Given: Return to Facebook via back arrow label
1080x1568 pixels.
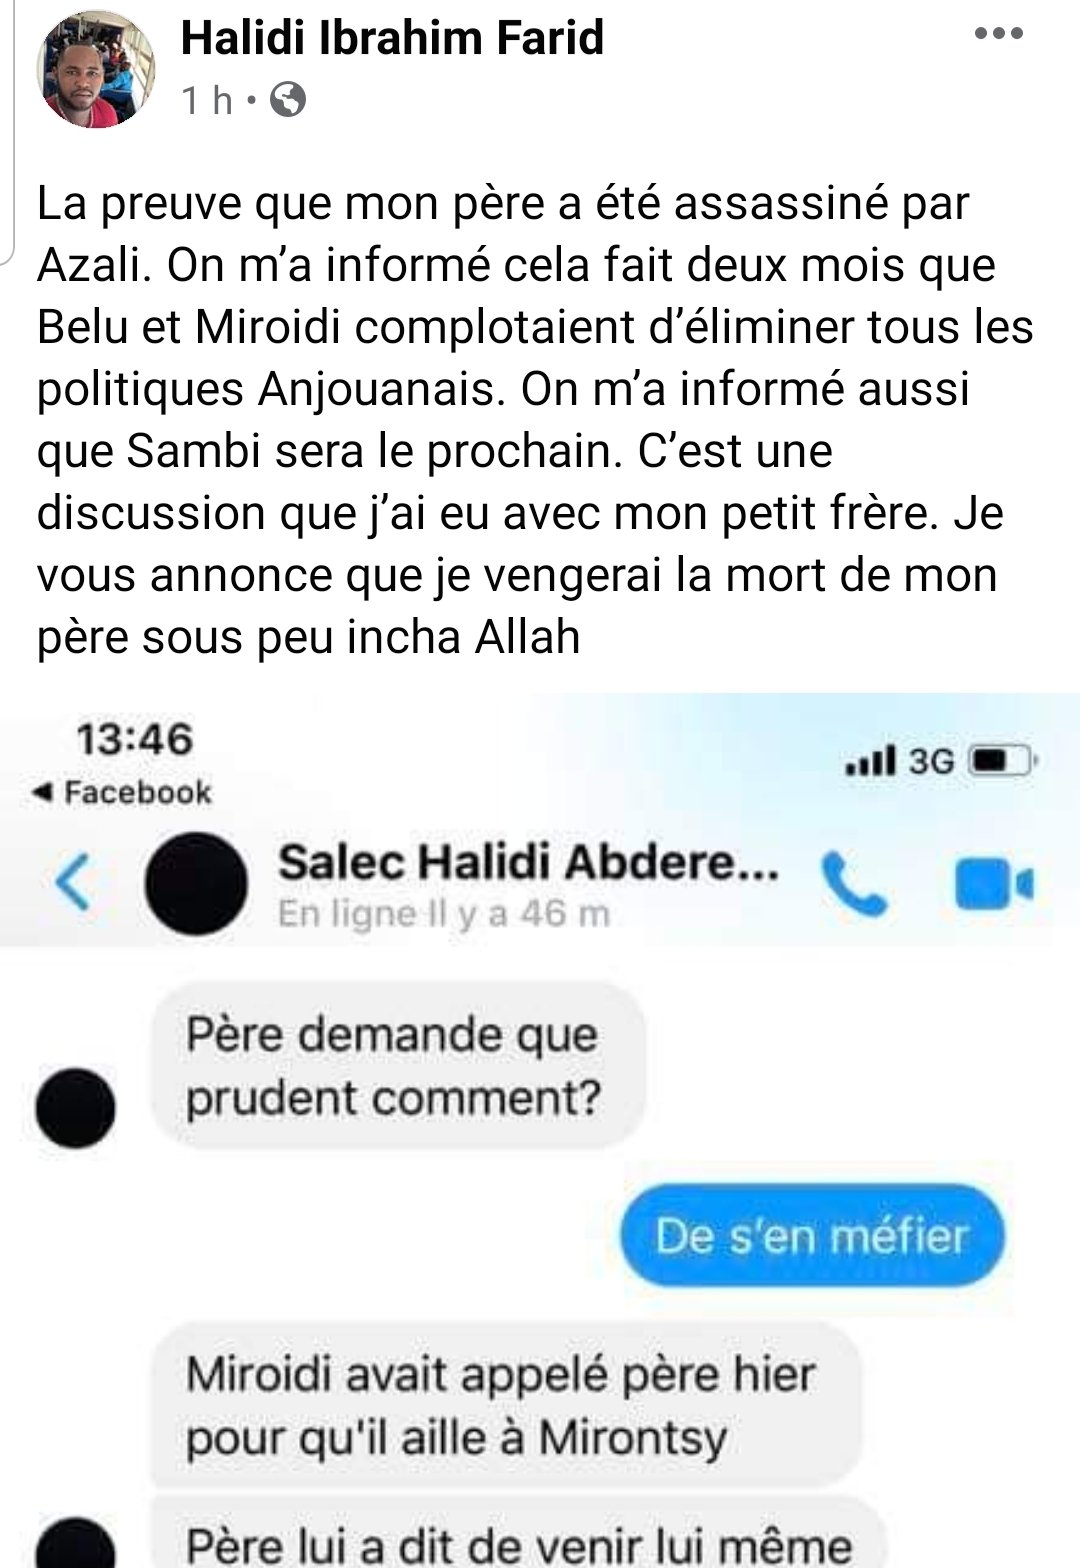Looking at the screenshot, I should [x=122, y=793].
